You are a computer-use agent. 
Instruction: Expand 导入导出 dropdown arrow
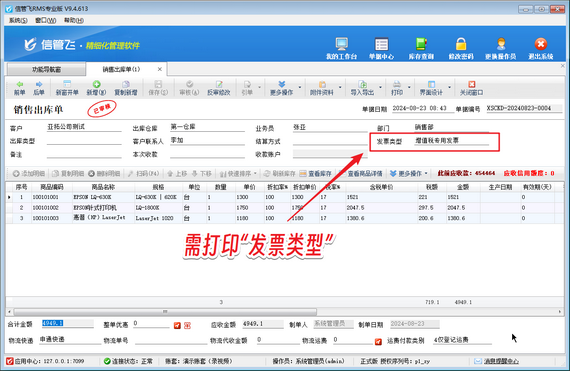(x=380, y=88)
